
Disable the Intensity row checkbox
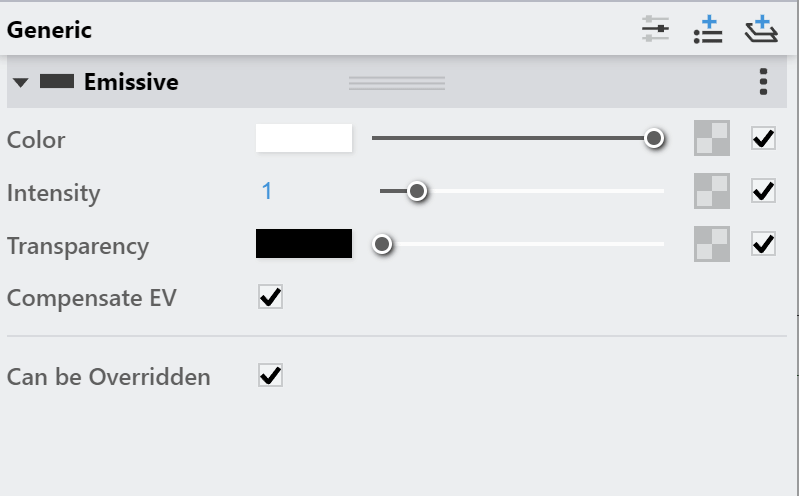click(x=763, y=191)
